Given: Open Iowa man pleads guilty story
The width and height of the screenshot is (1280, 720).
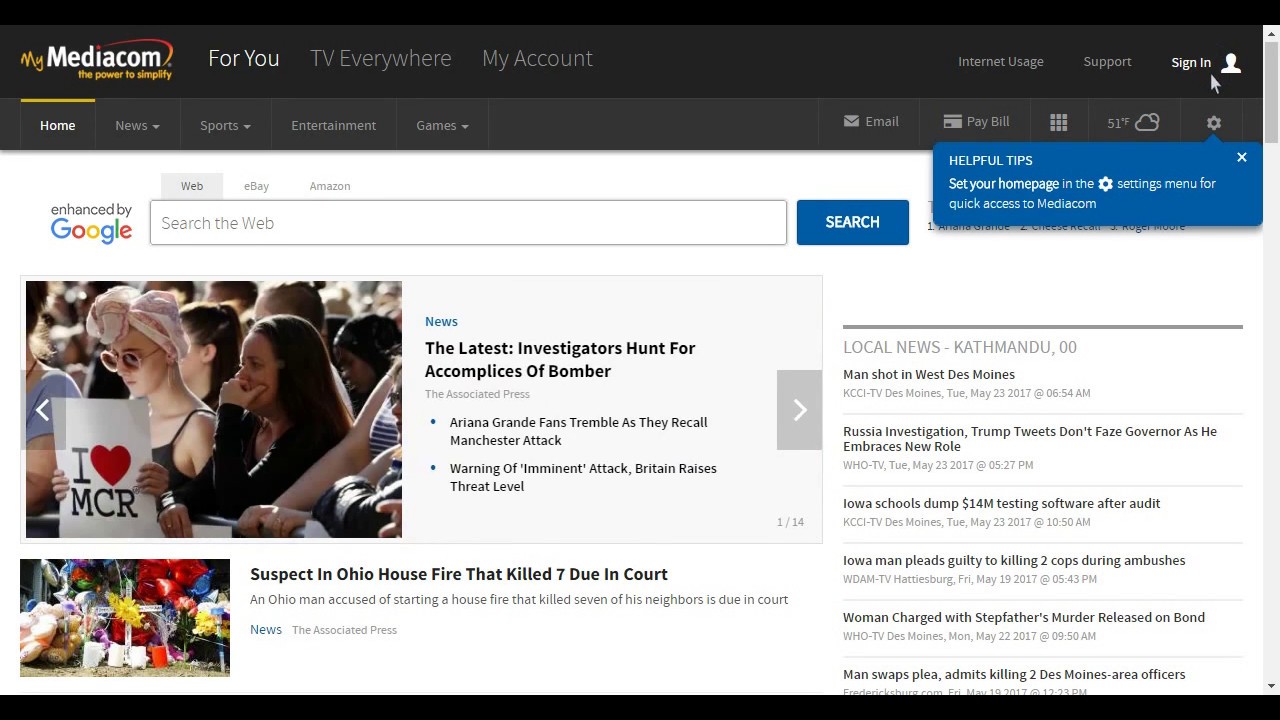Looking at the screenshot, I should [x=1014, y=560].
